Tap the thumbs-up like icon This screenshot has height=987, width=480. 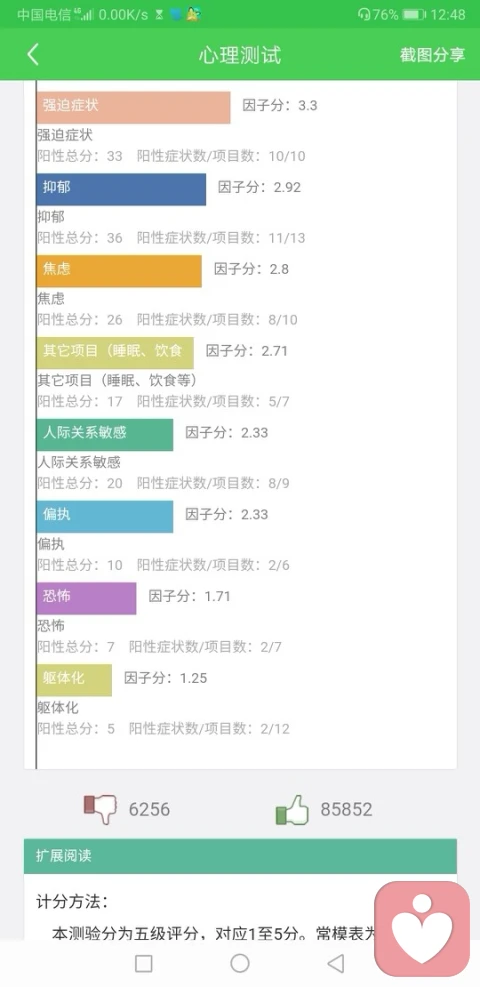click(x=293, y=809)
